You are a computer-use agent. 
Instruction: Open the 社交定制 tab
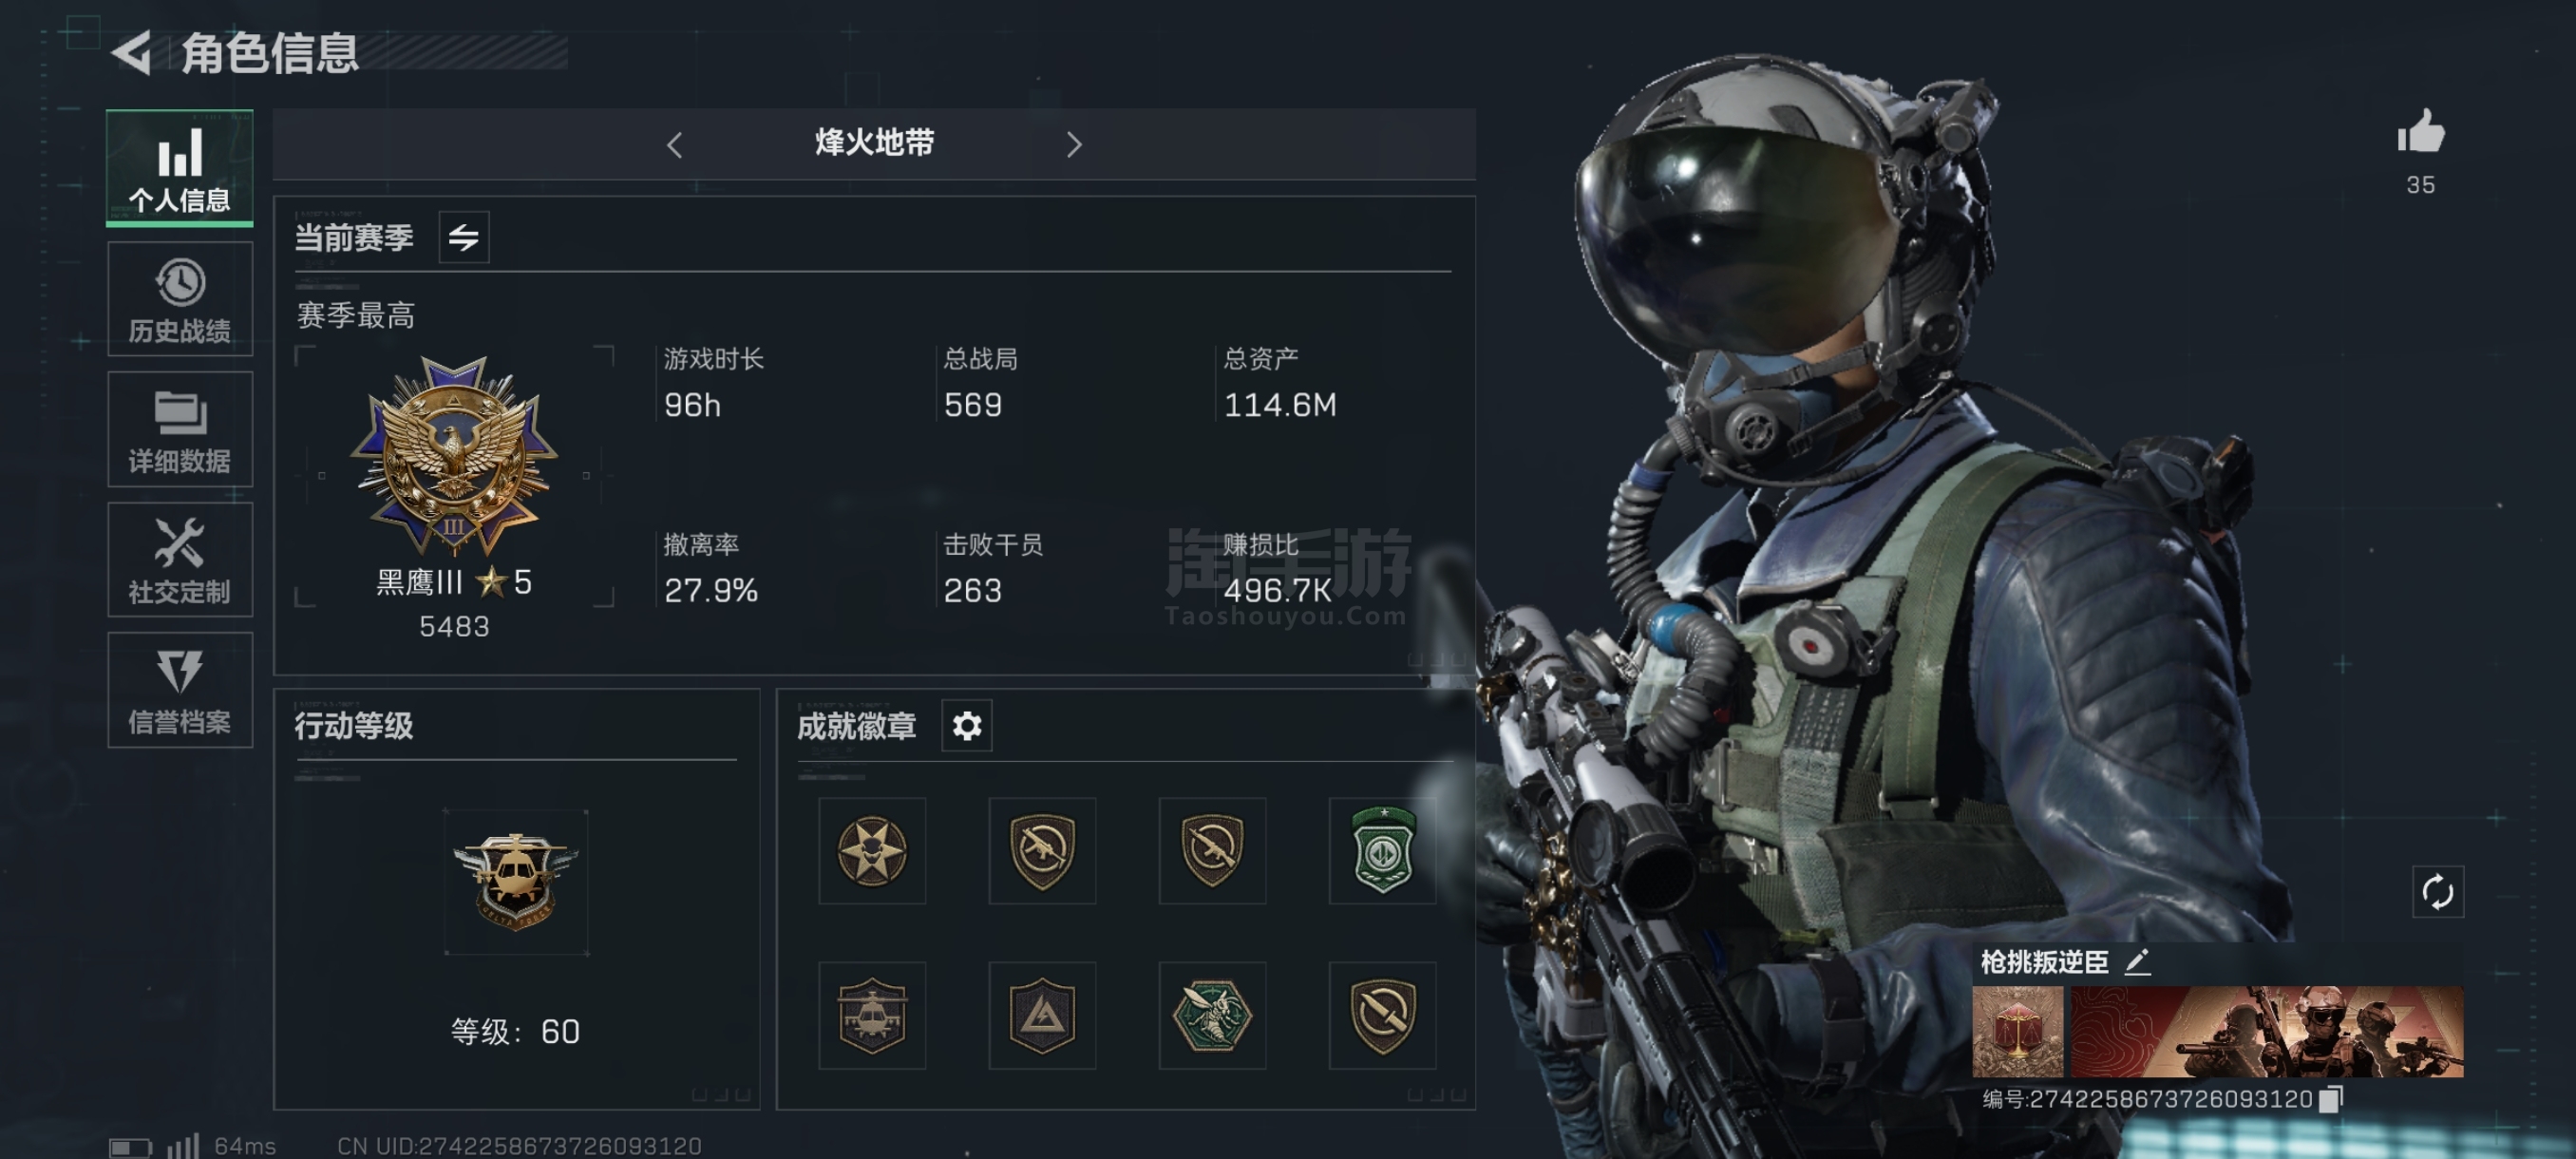pos(180,560)
